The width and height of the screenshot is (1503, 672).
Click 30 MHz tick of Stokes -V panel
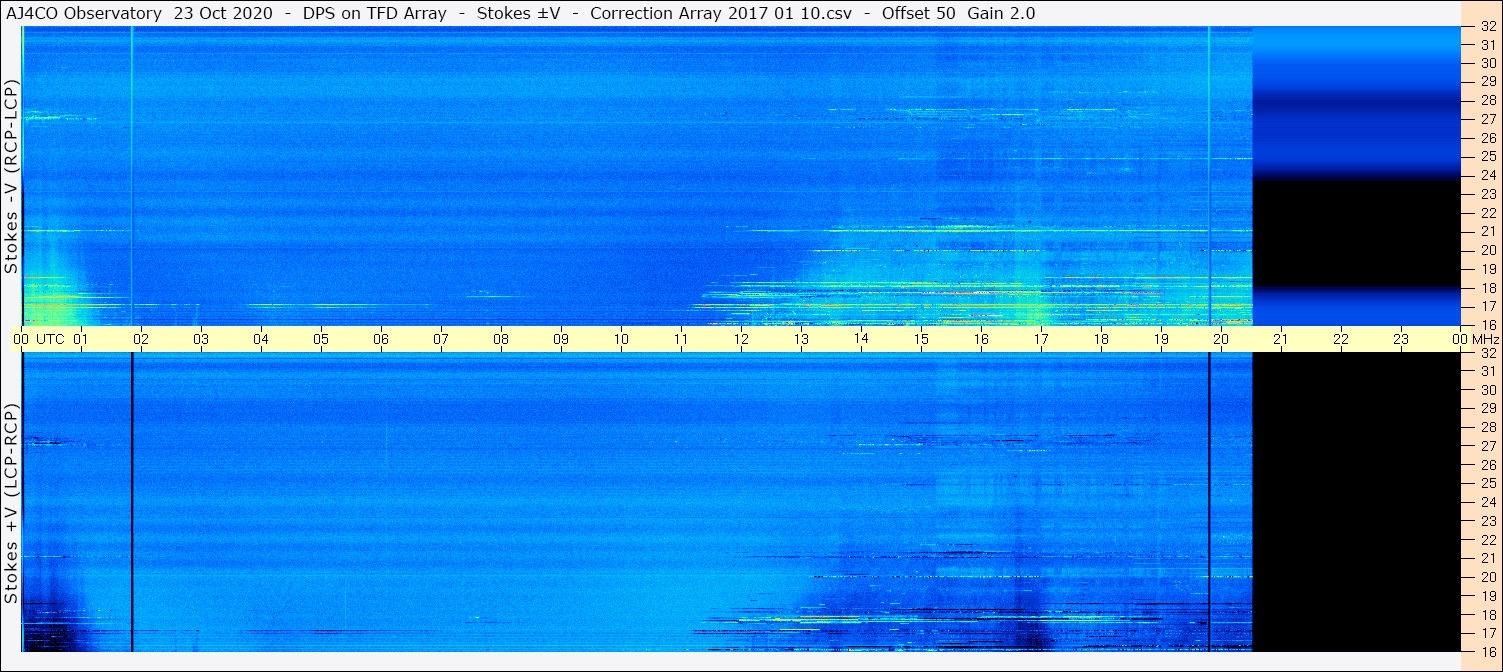(x=1487, y=63)
